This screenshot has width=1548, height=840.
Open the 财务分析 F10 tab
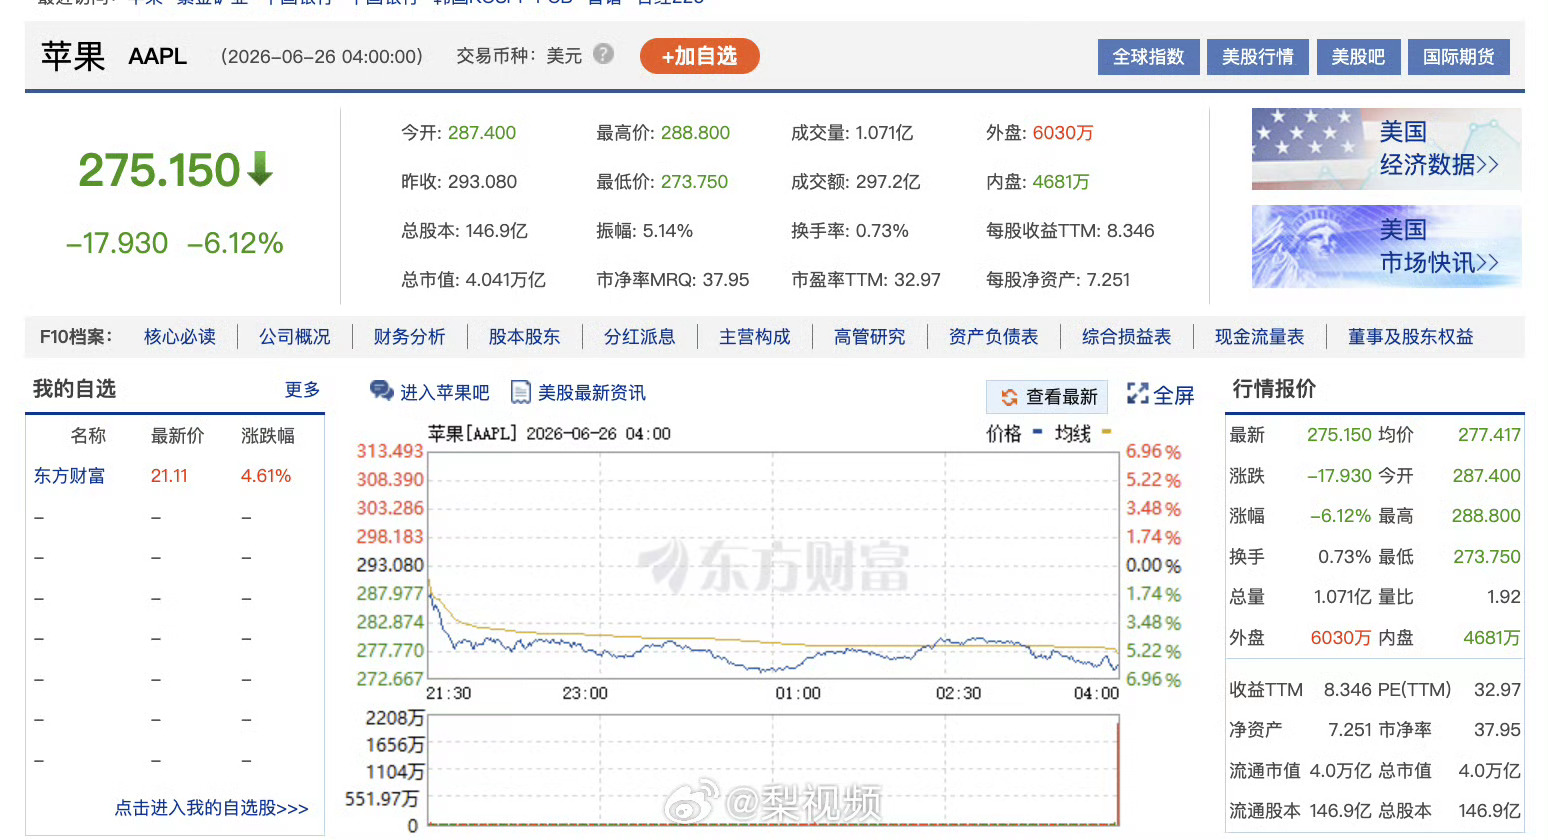click(409, 337)
